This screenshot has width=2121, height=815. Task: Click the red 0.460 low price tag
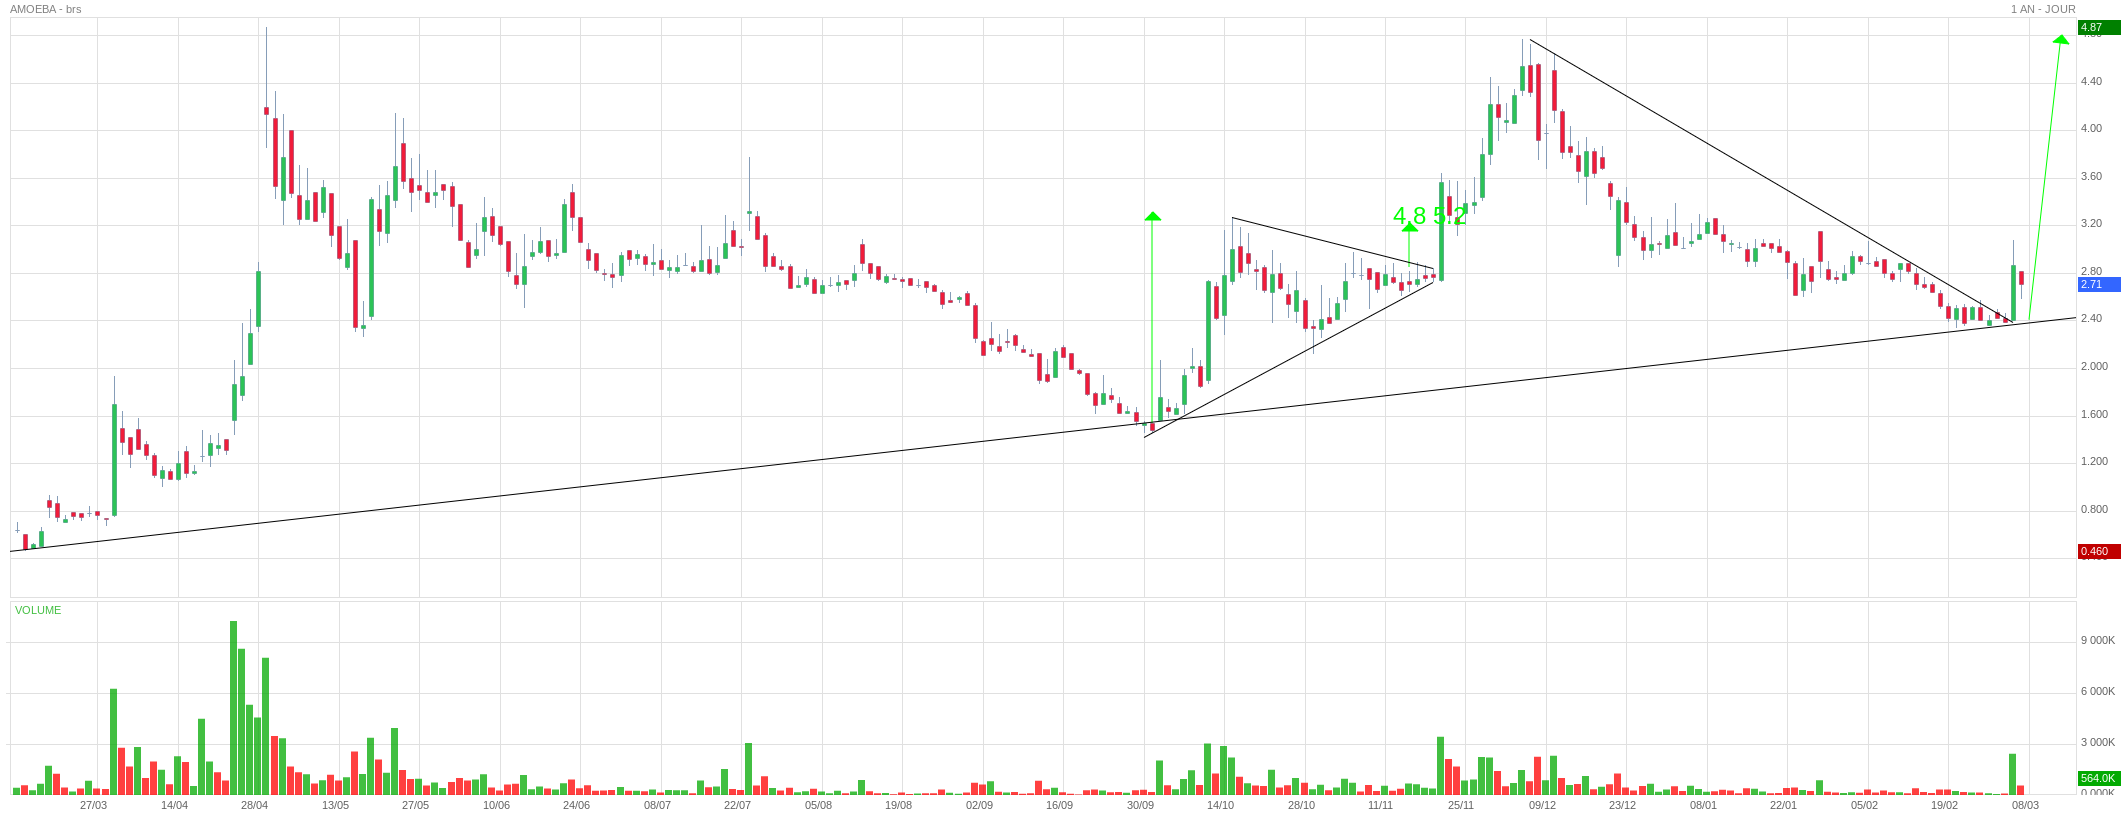[x=2098, y=552]
